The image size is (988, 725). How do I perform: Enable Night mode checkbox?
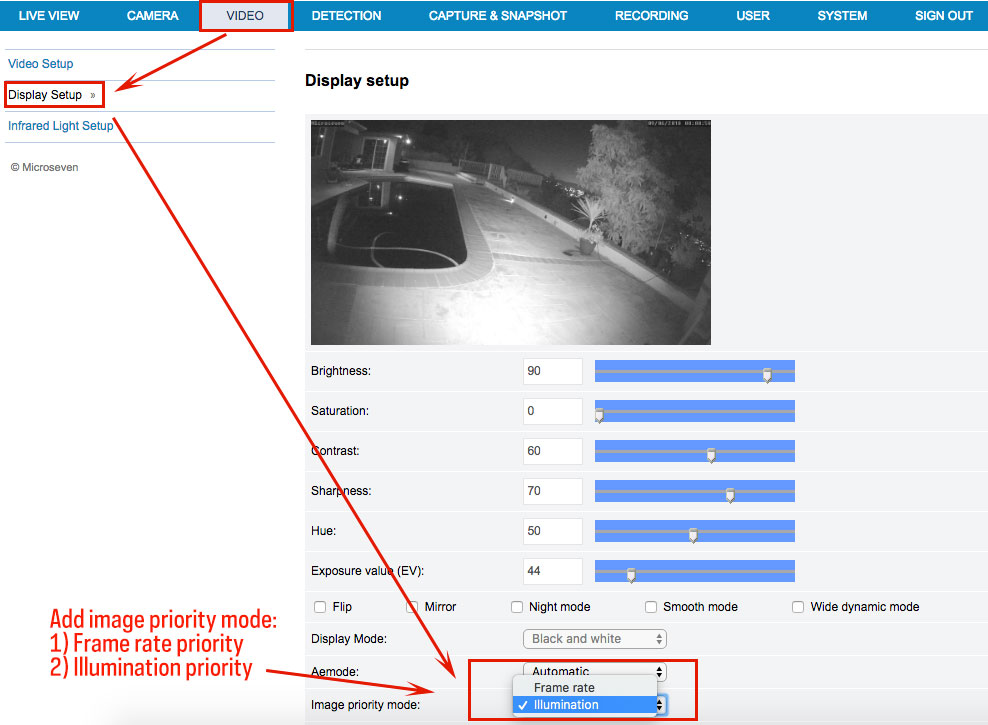click(517, 607)
